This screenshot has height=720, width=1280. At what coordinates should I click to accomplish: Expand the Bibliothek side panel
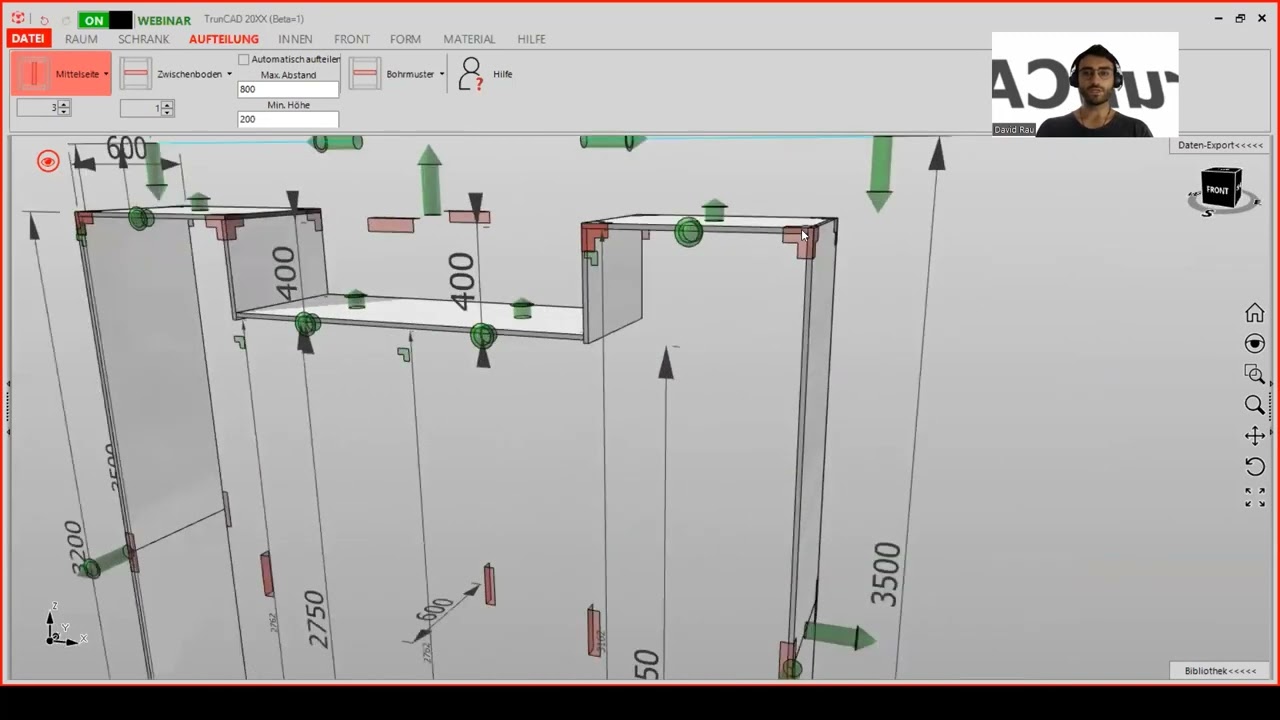[x=1220, y=671]
